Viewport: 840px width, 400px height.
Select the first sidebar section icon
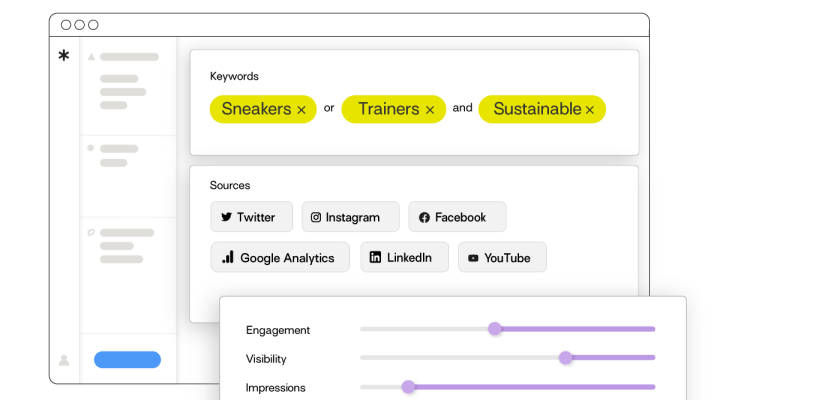pos(91,57)
